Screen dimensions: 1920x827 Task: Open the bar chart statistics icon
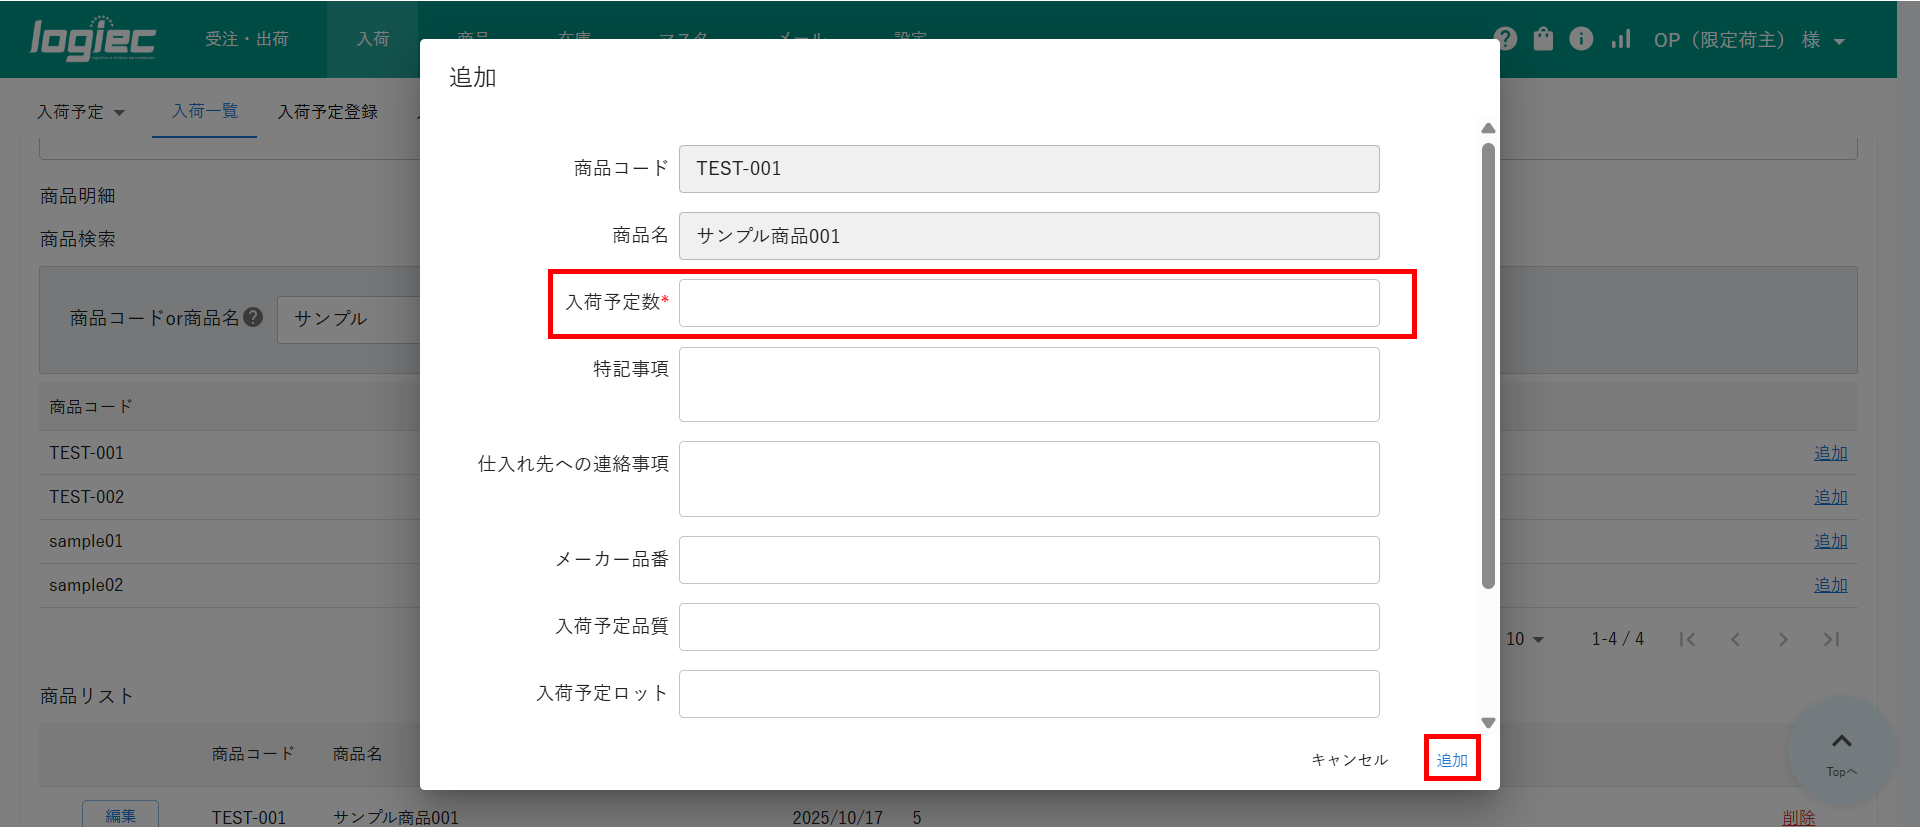[x=1621, y=39]
